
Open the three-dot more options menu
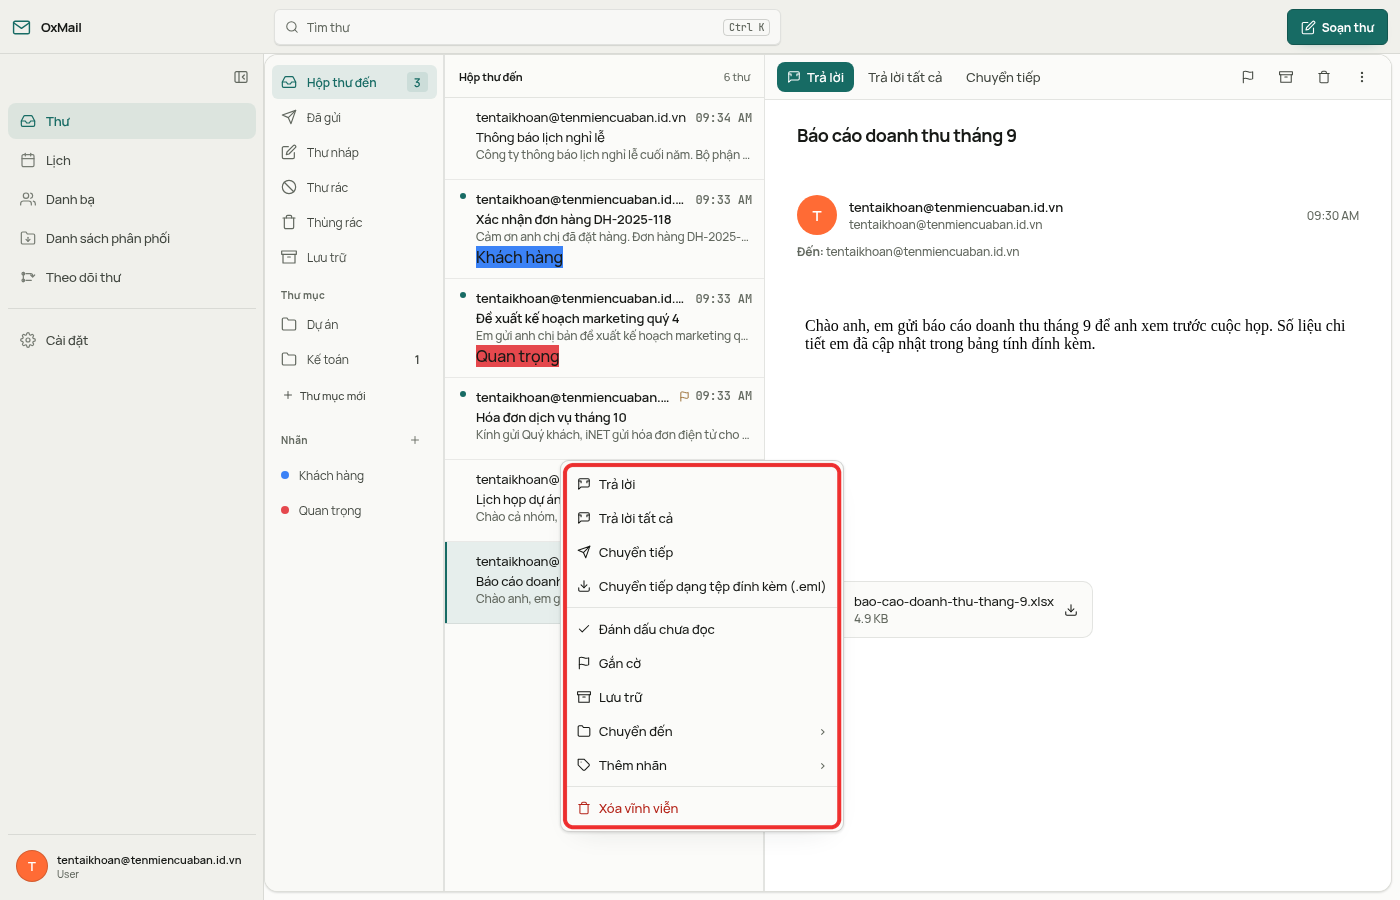tap(1362, 77)
